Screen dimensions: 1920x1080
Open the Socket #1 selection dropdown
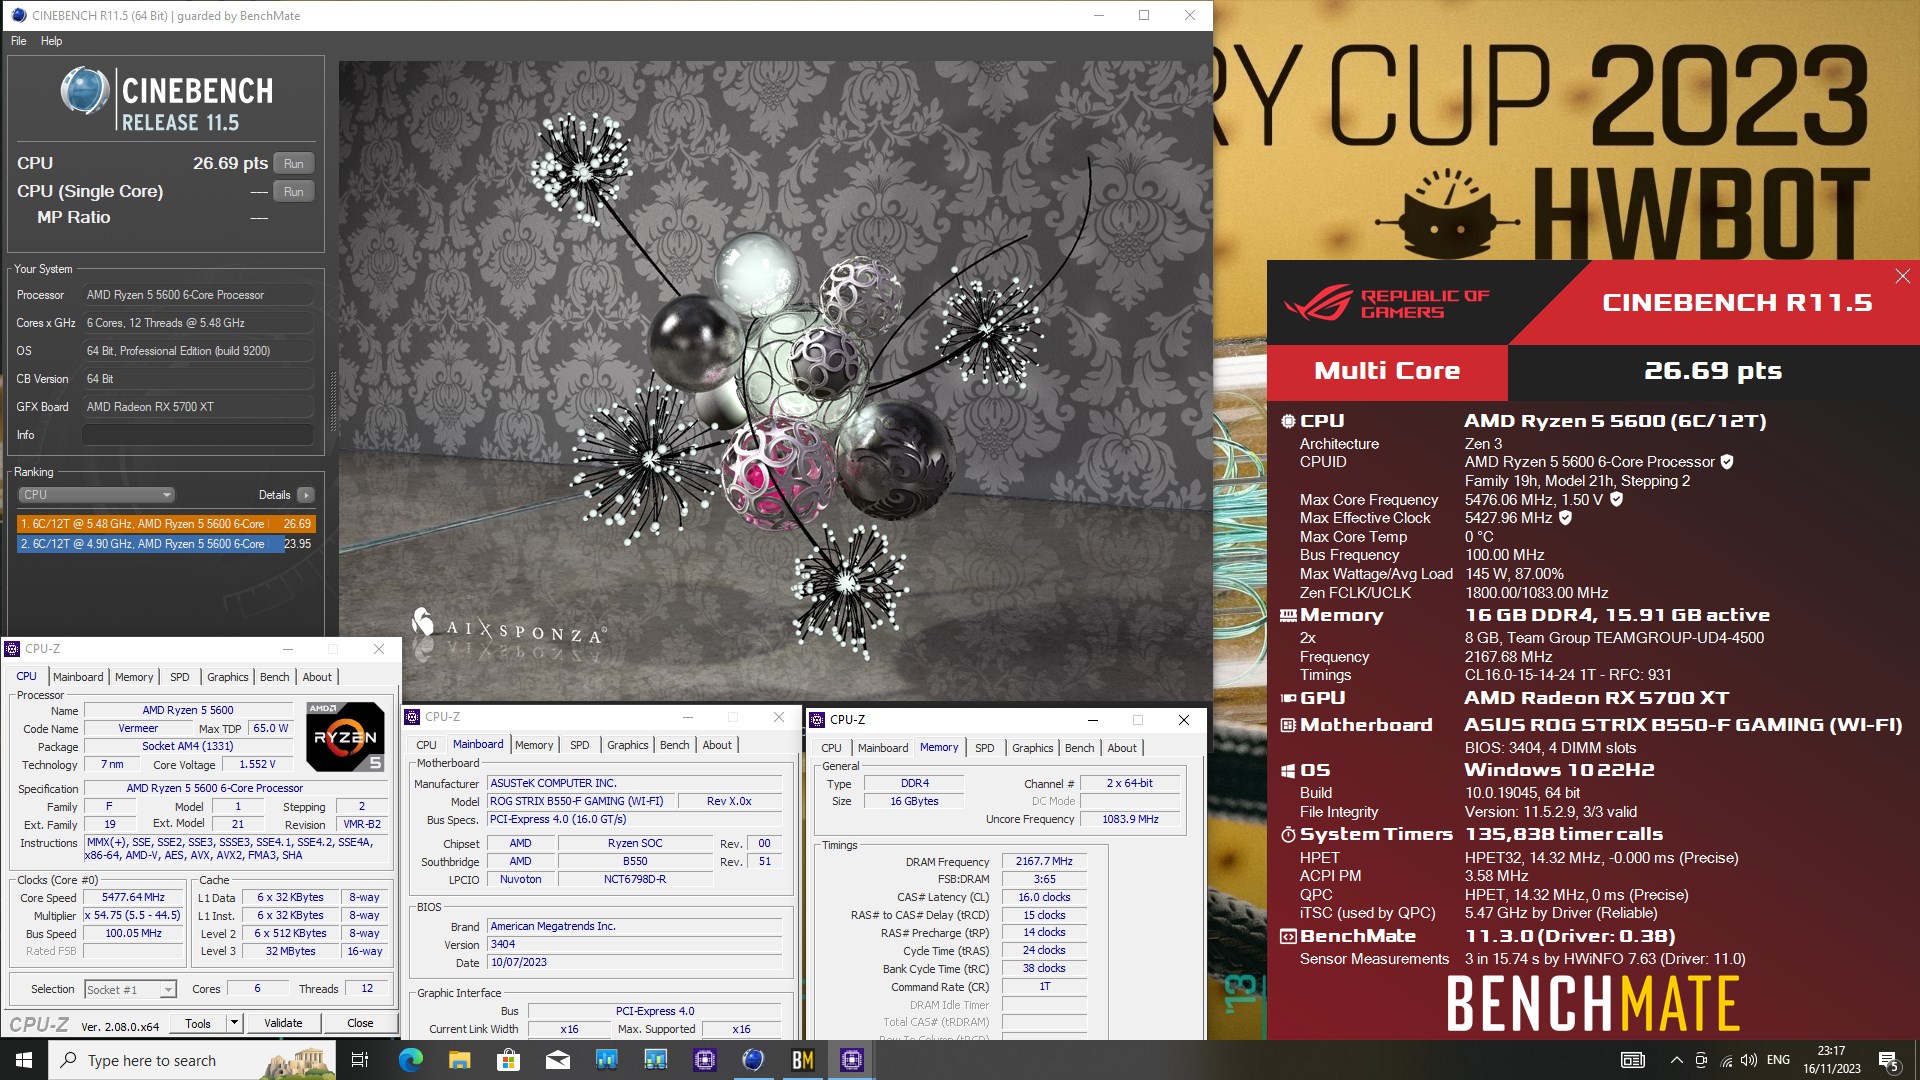[x=131, y=989]
